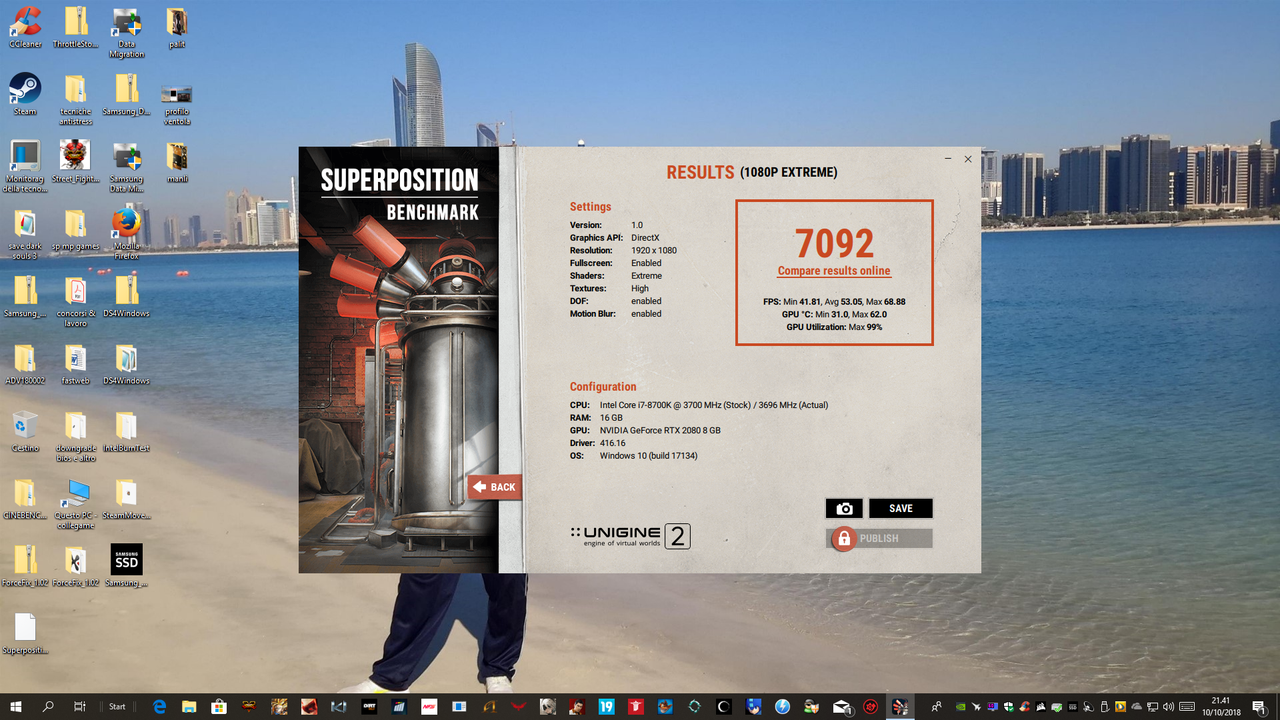Viewport: 1280px width, 720px height.
Task: Click the locked Publish button
Action: [x=881, y=538]
